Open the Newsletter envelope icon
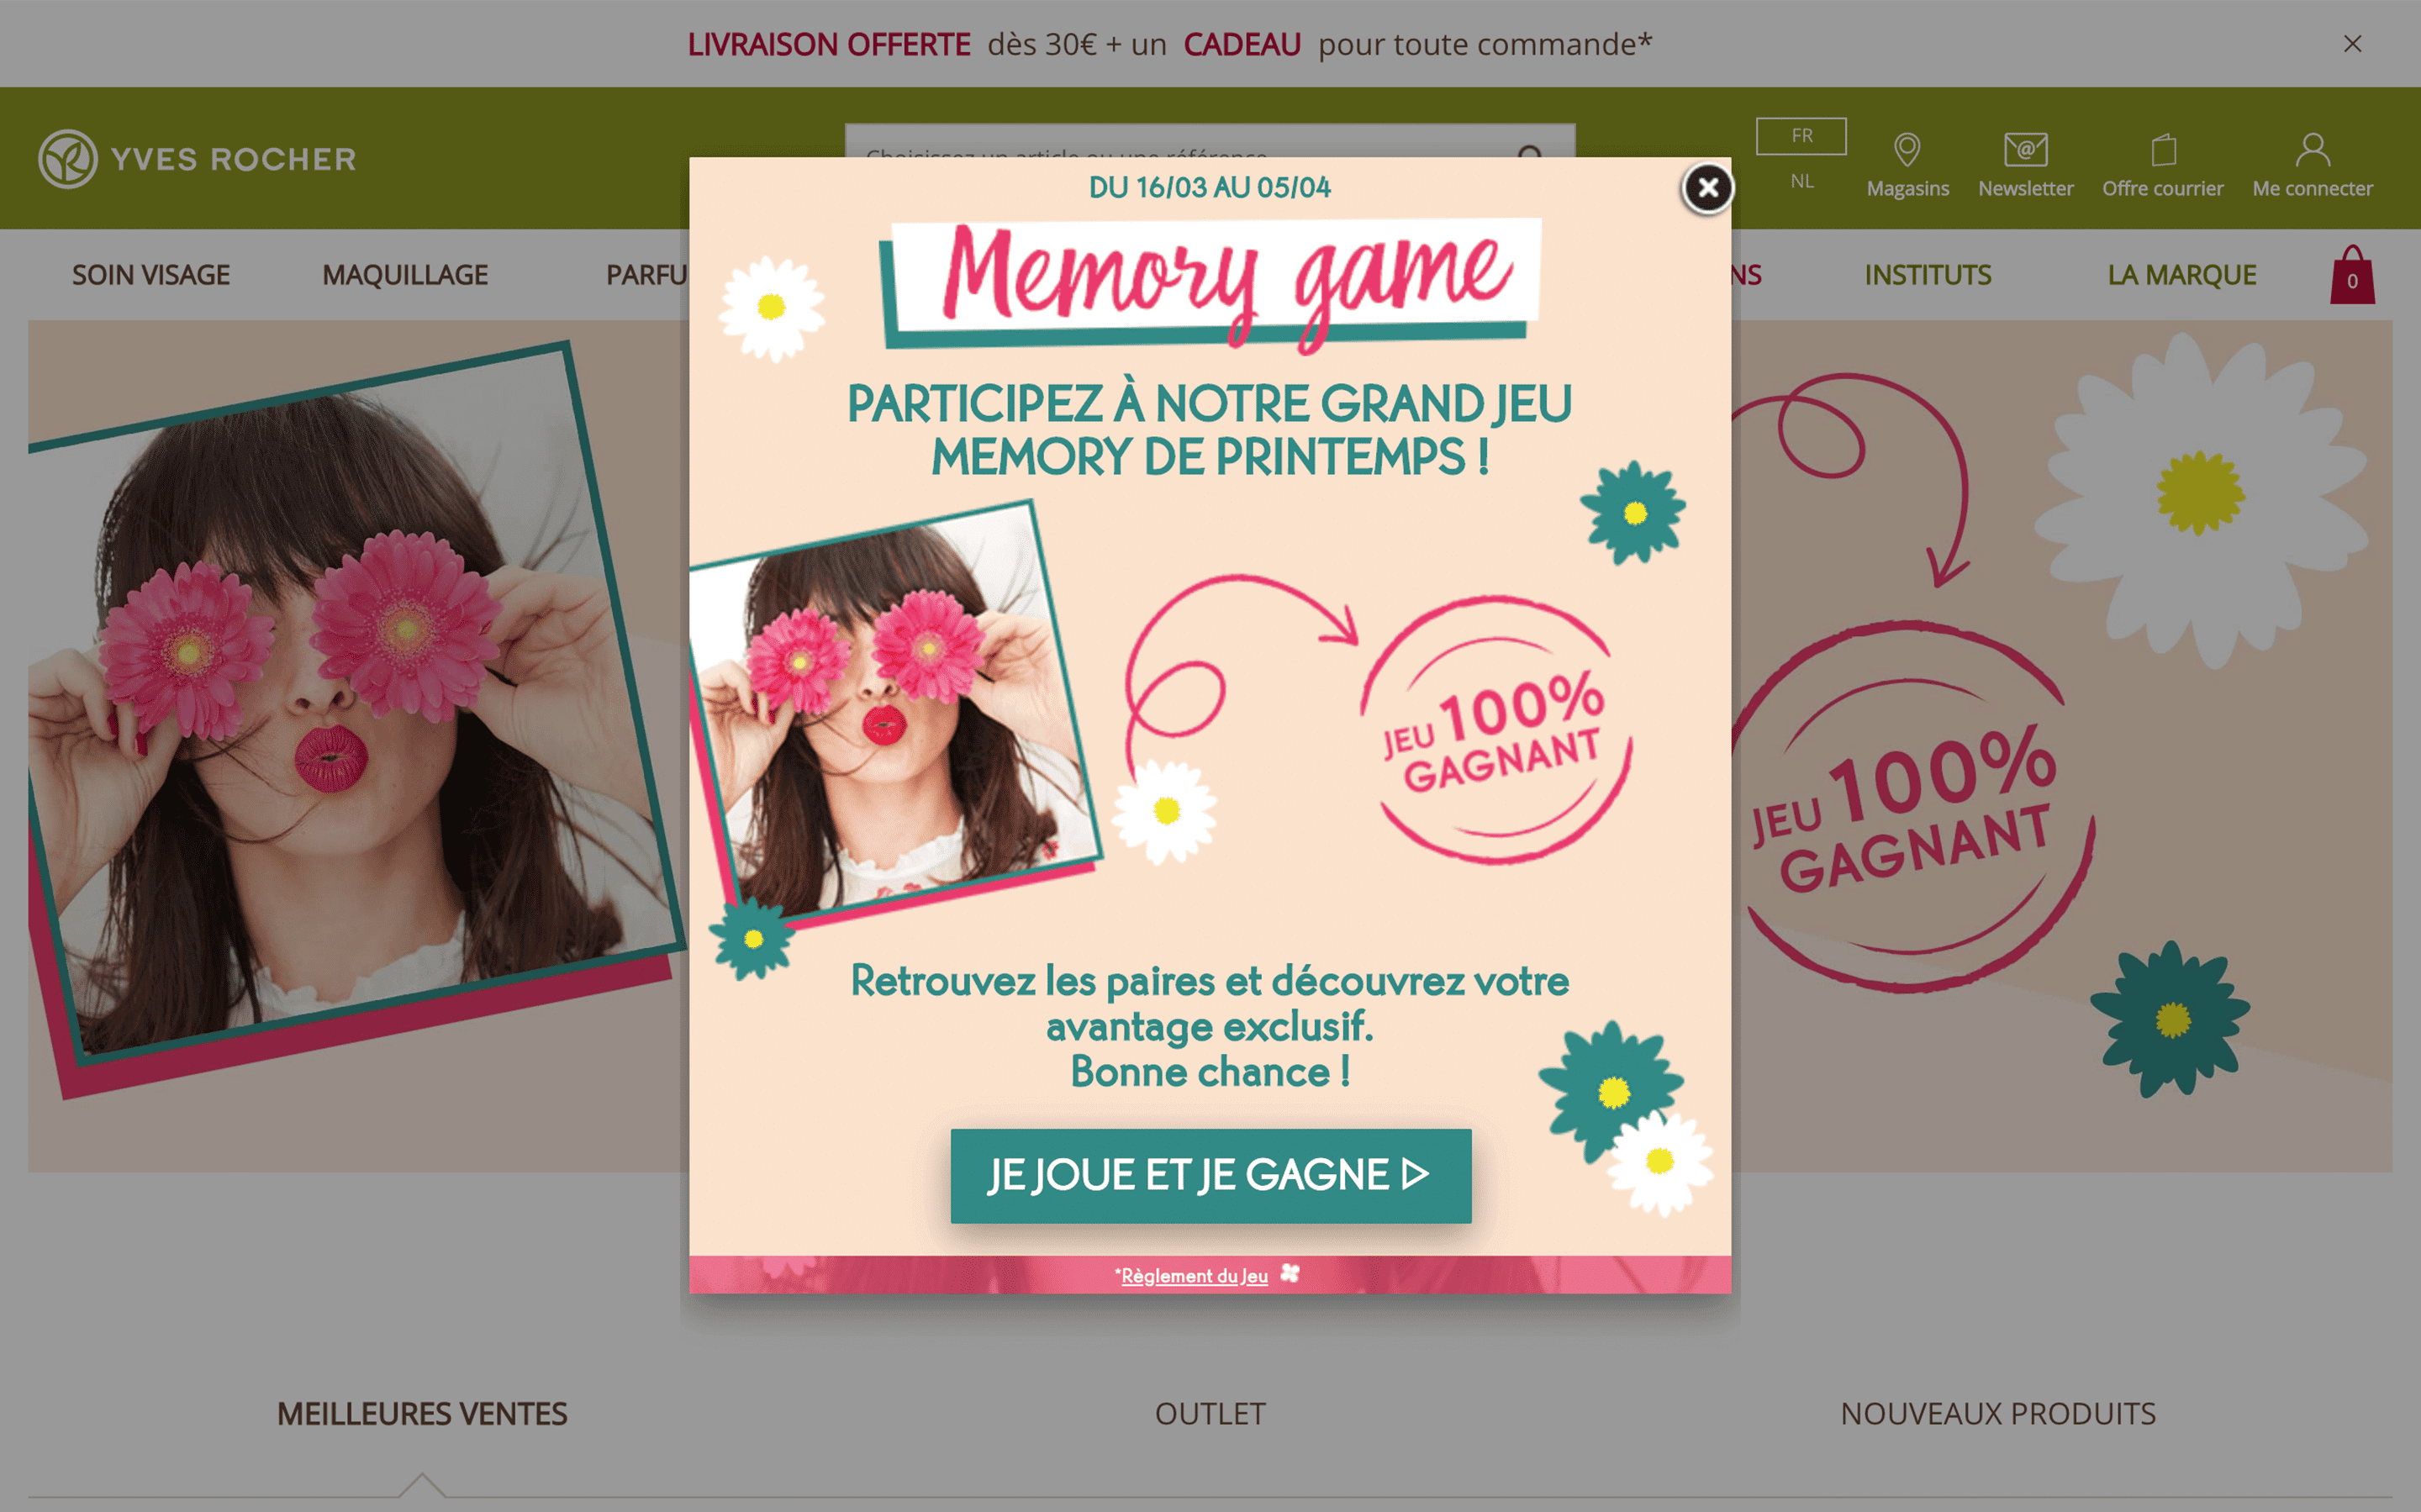This screenshot has width=2421, height=1512. [x=2025, y=150]
